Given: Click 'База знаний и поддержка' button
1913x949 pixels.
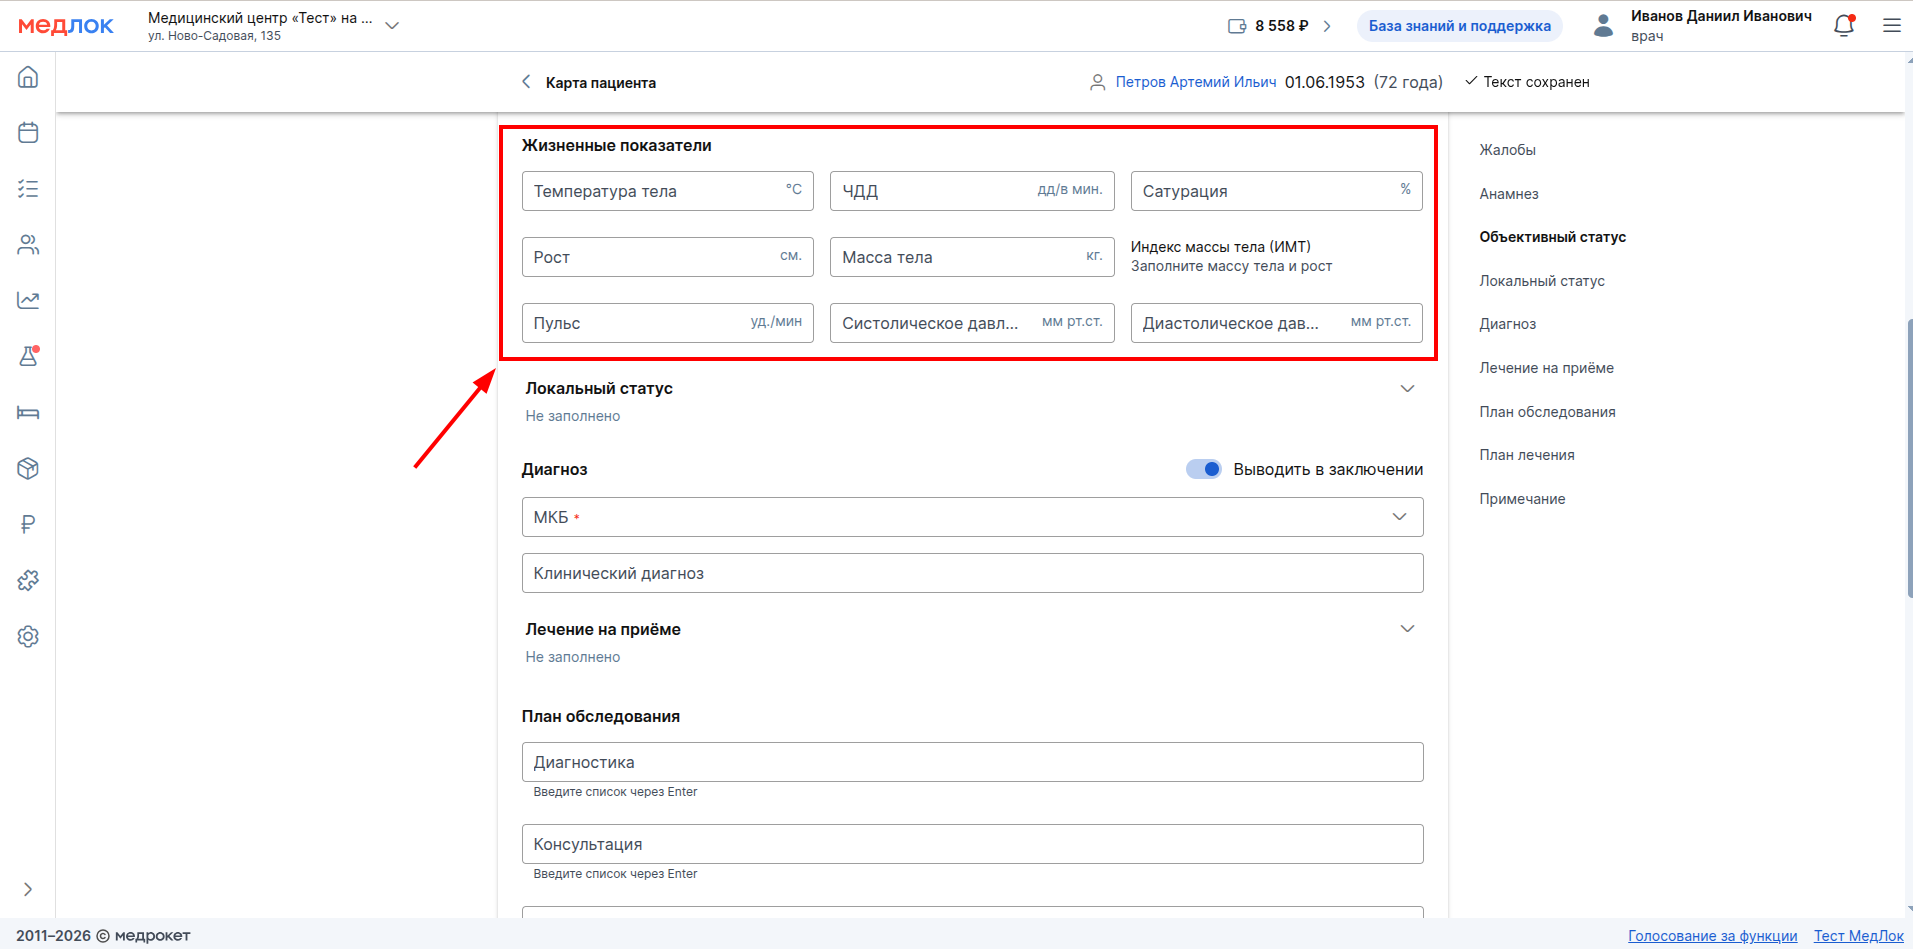Looking at the screenshot, I should click(x=1459, y=26).
